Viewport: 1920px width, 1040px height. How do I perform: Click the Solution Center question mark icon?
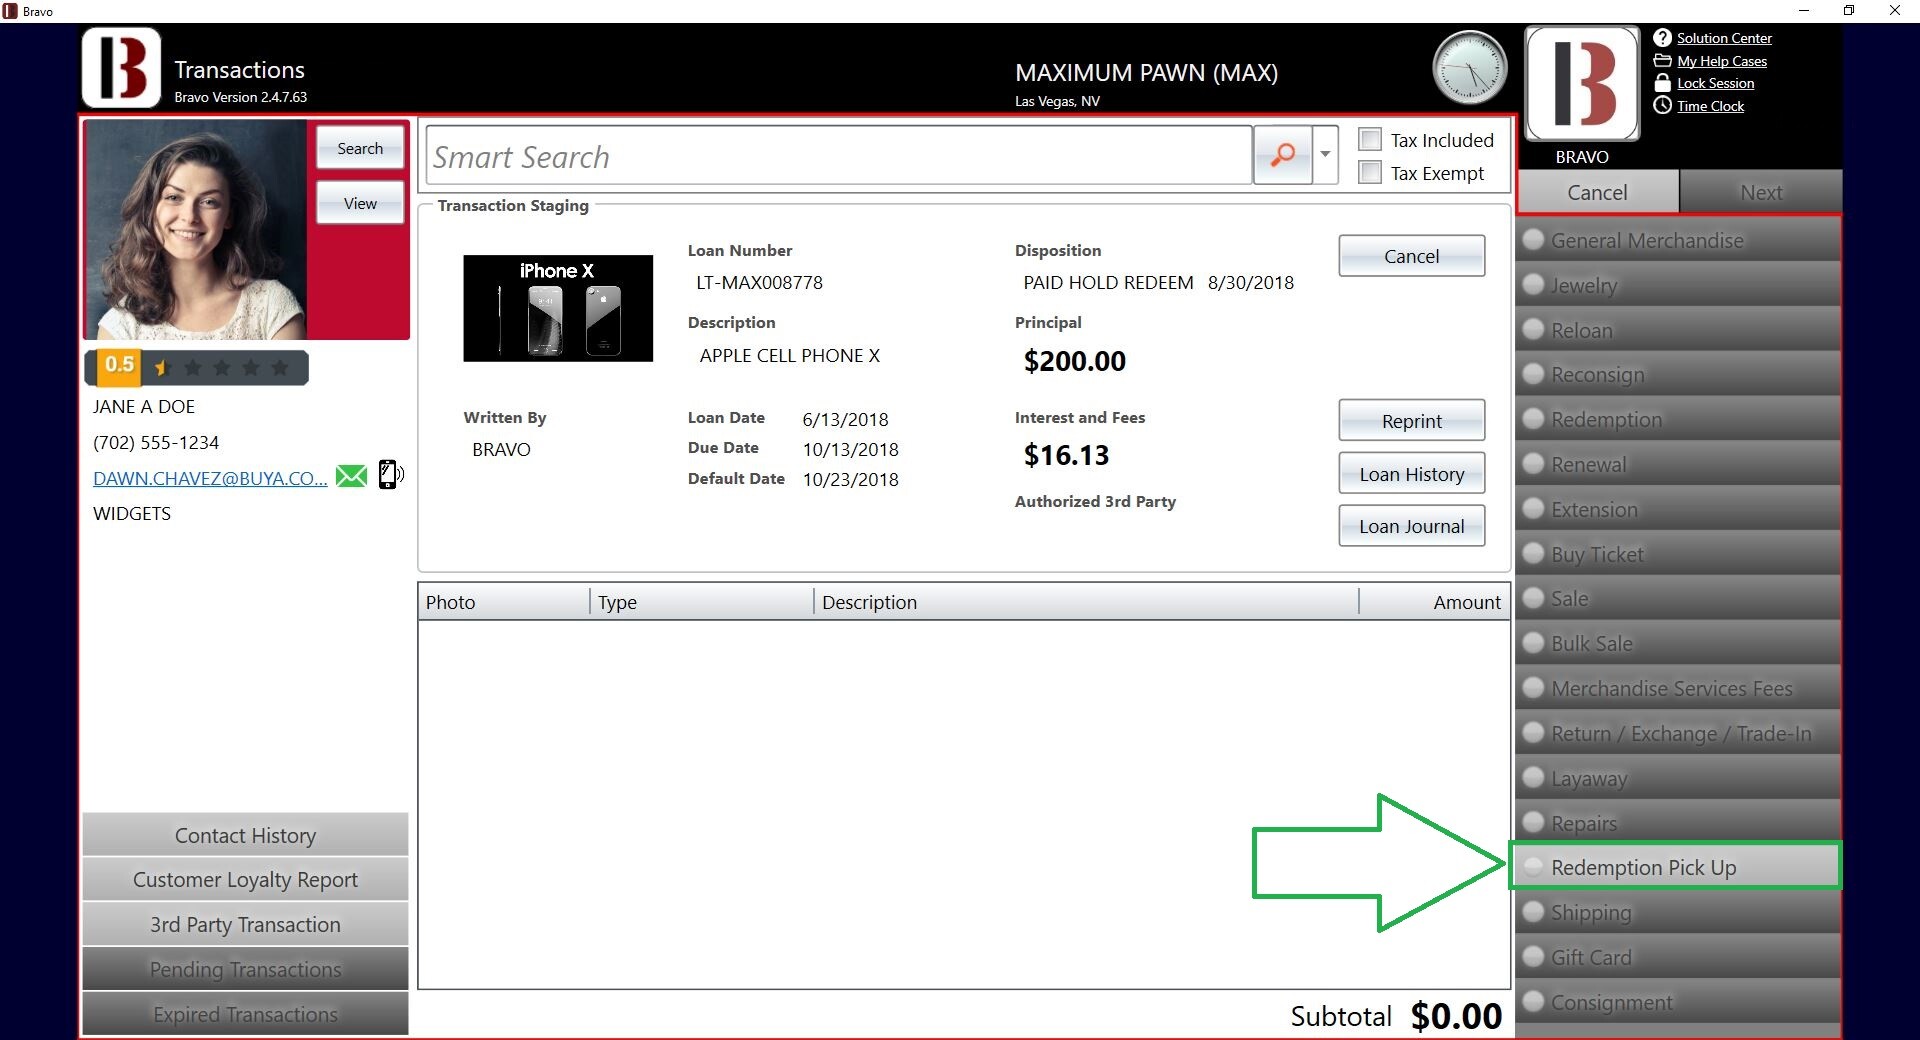(x=1662, y=38)
